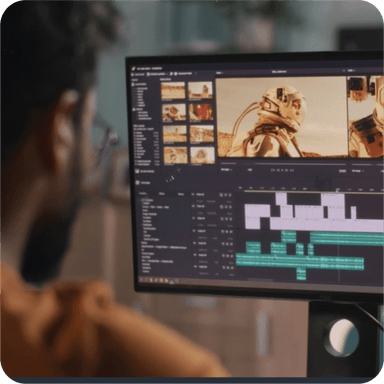
Task: Toggle visibility on the bottom video track header
Action: point(226,219)
